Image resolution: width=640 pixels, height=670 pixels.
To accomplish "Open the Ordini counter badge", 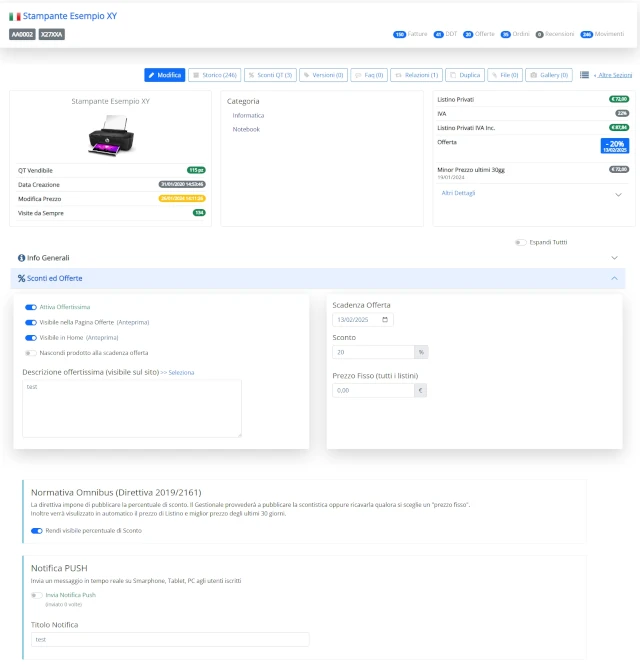I will pos(506,34).
